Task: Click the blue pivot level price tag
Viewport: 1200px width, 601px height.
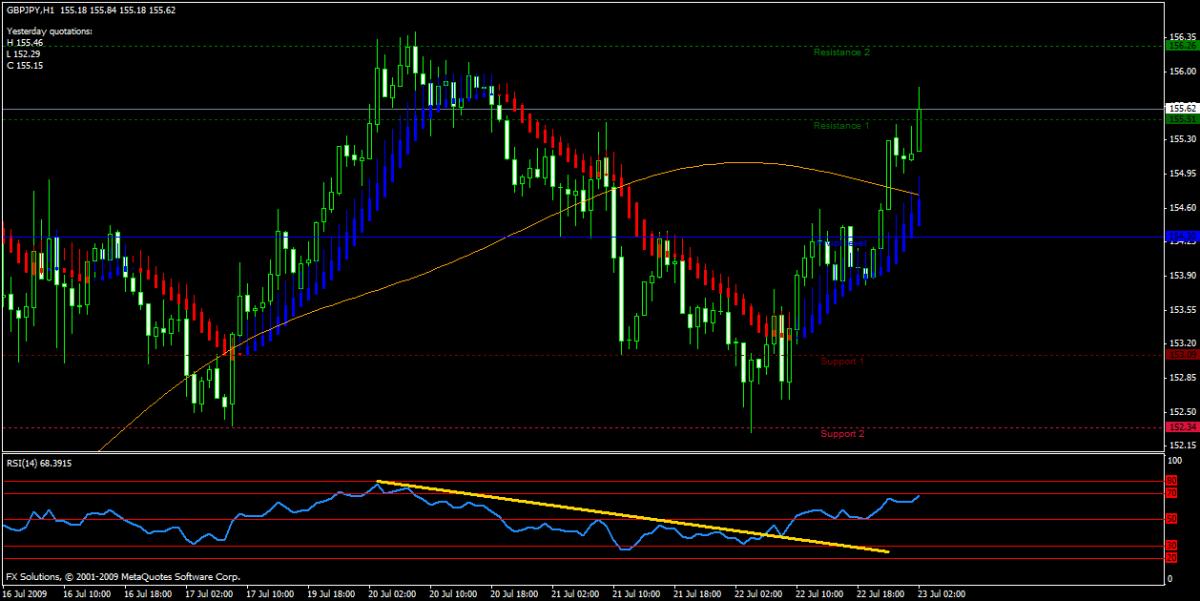Action: (x=1181, y=237)
